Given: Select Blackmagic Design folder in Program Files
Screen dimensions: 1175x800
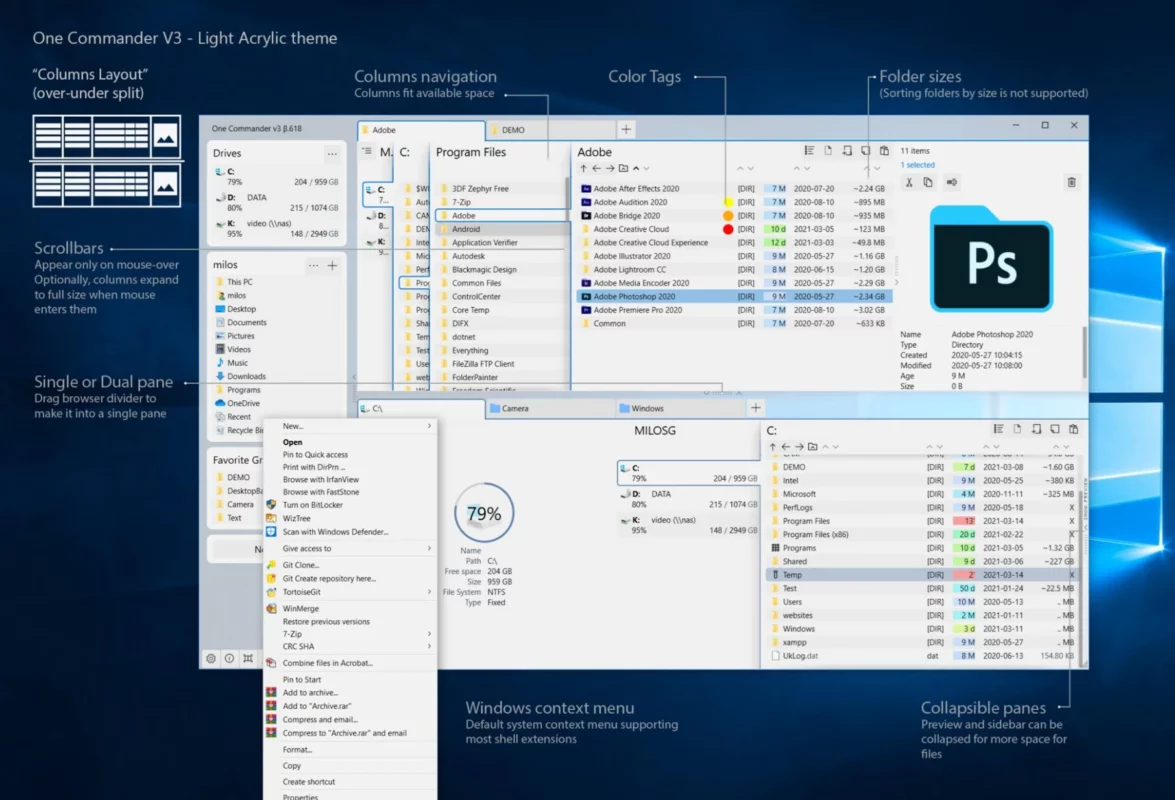Looking at the screenshot, I should pos(501,270).
